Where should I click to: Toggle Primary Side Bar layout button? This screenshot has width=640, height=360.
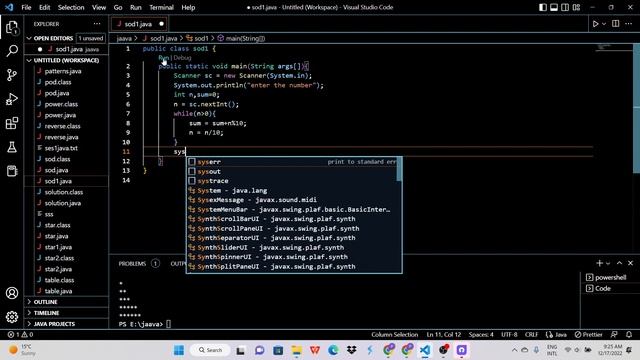click(x=543, y=7)
